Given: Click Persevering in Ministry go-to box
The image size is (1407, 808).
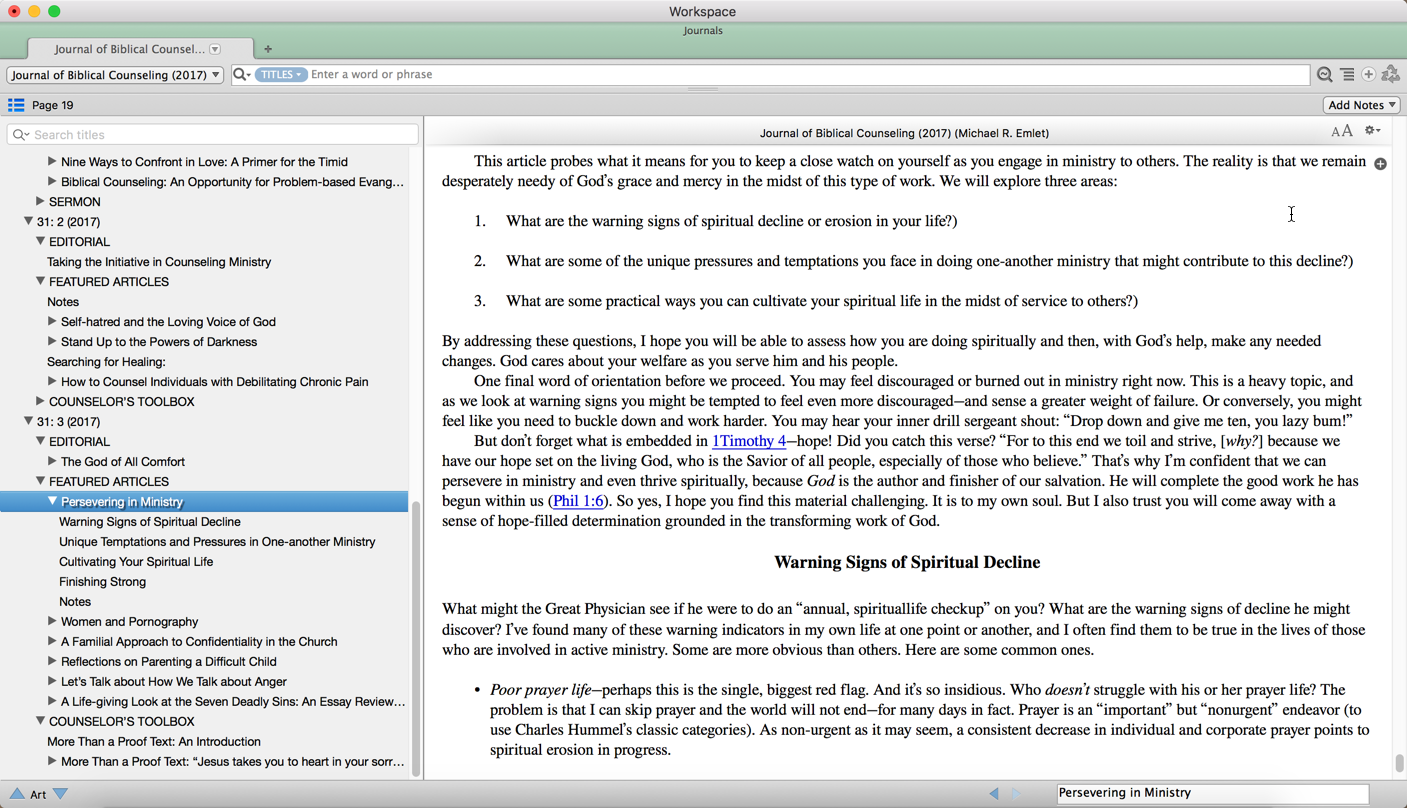Looking at the screenshot, I should coord(1212,794).
